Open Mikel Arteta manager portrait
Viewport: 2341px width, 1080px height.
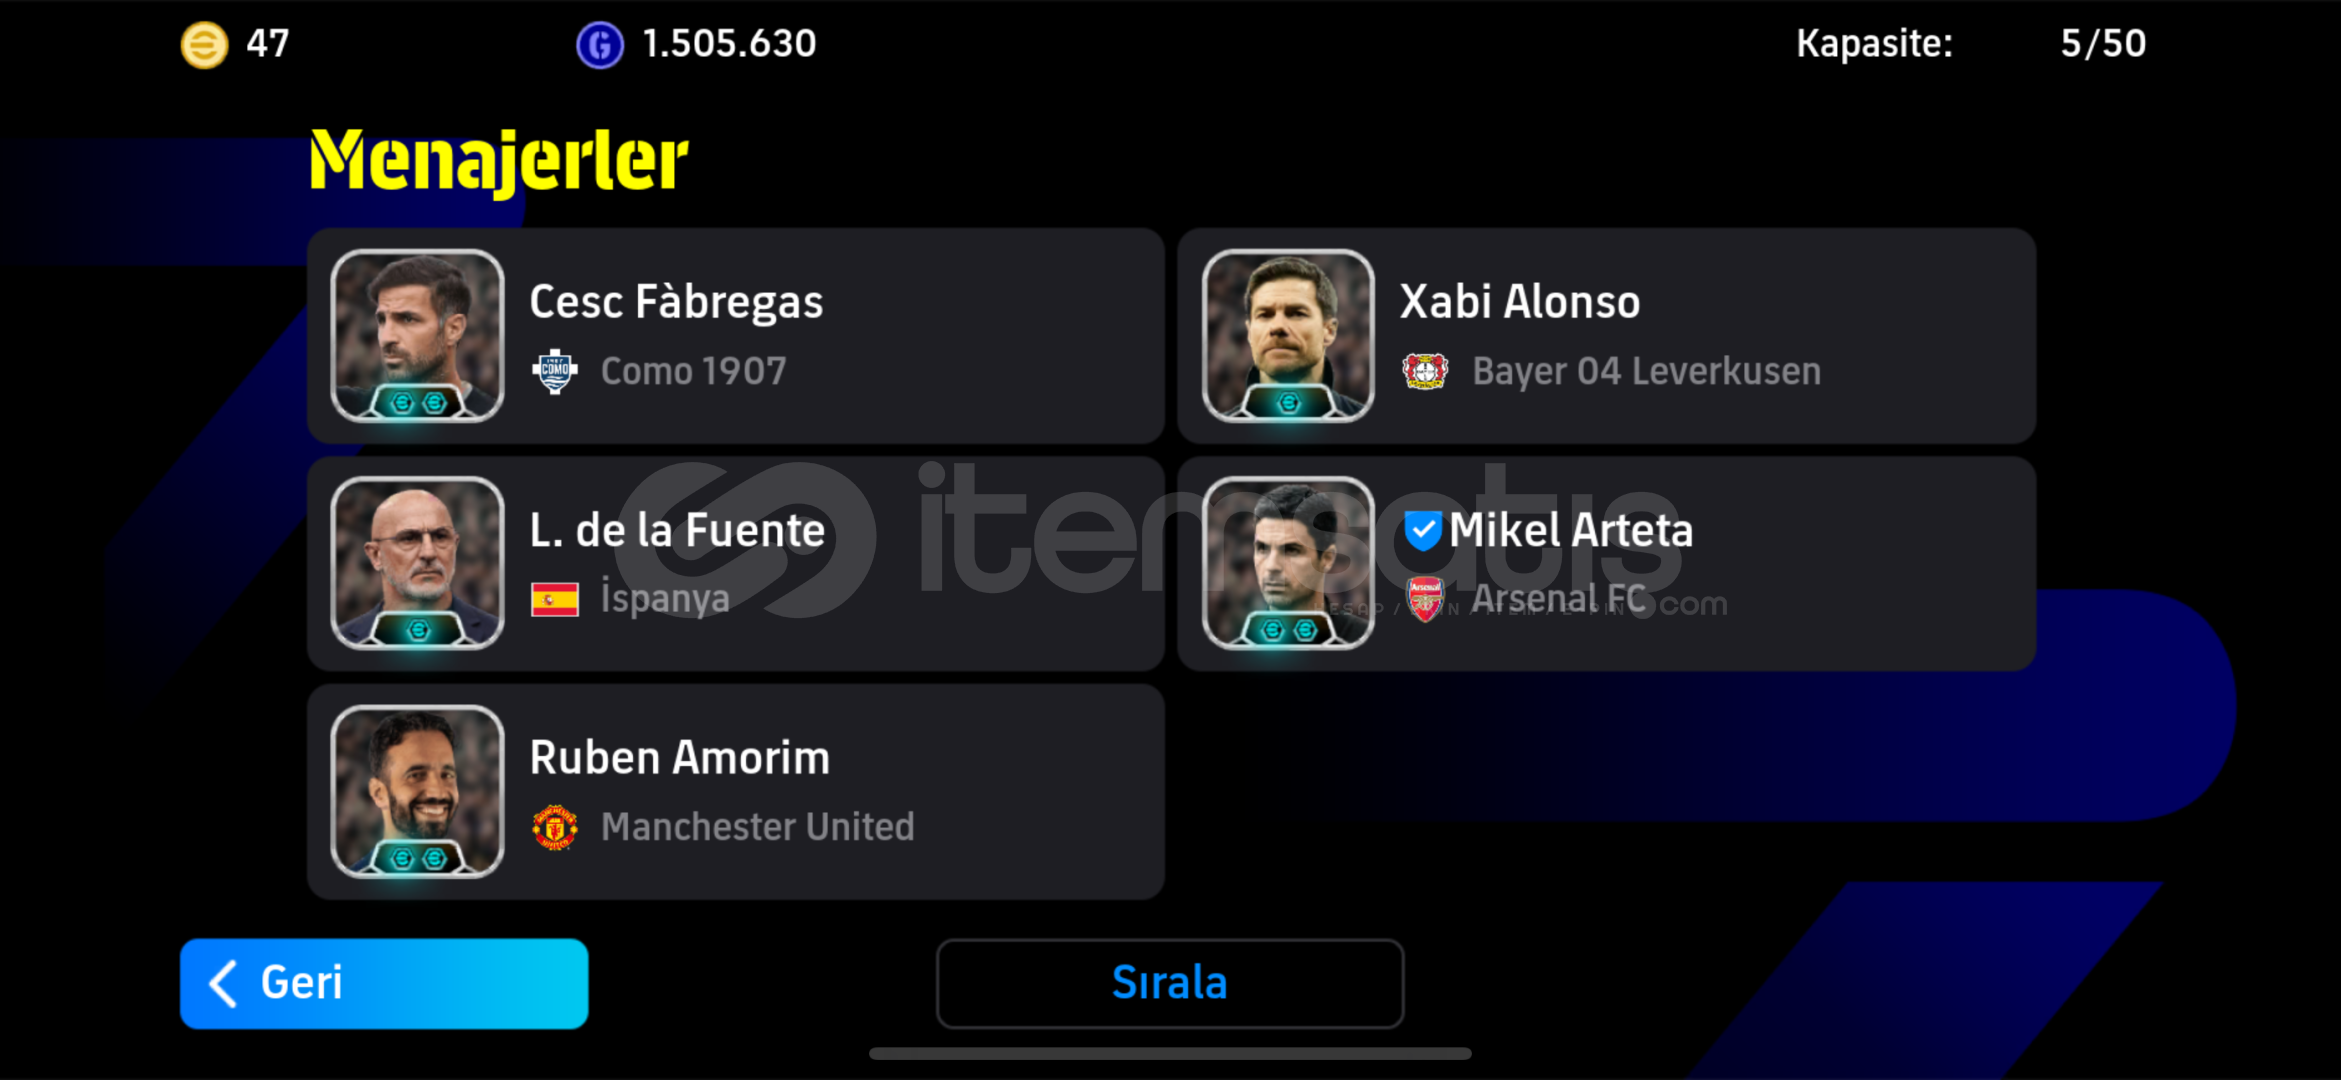[1288, 564]
